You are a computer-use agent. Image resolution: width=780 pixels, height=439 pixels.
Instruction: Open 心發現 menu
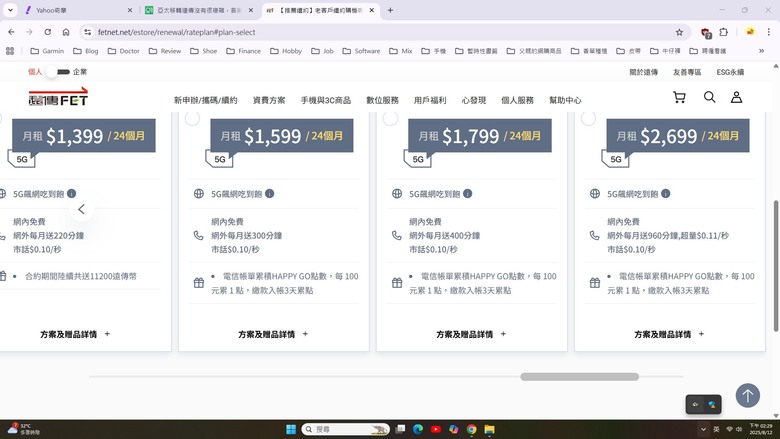(474, 100)
